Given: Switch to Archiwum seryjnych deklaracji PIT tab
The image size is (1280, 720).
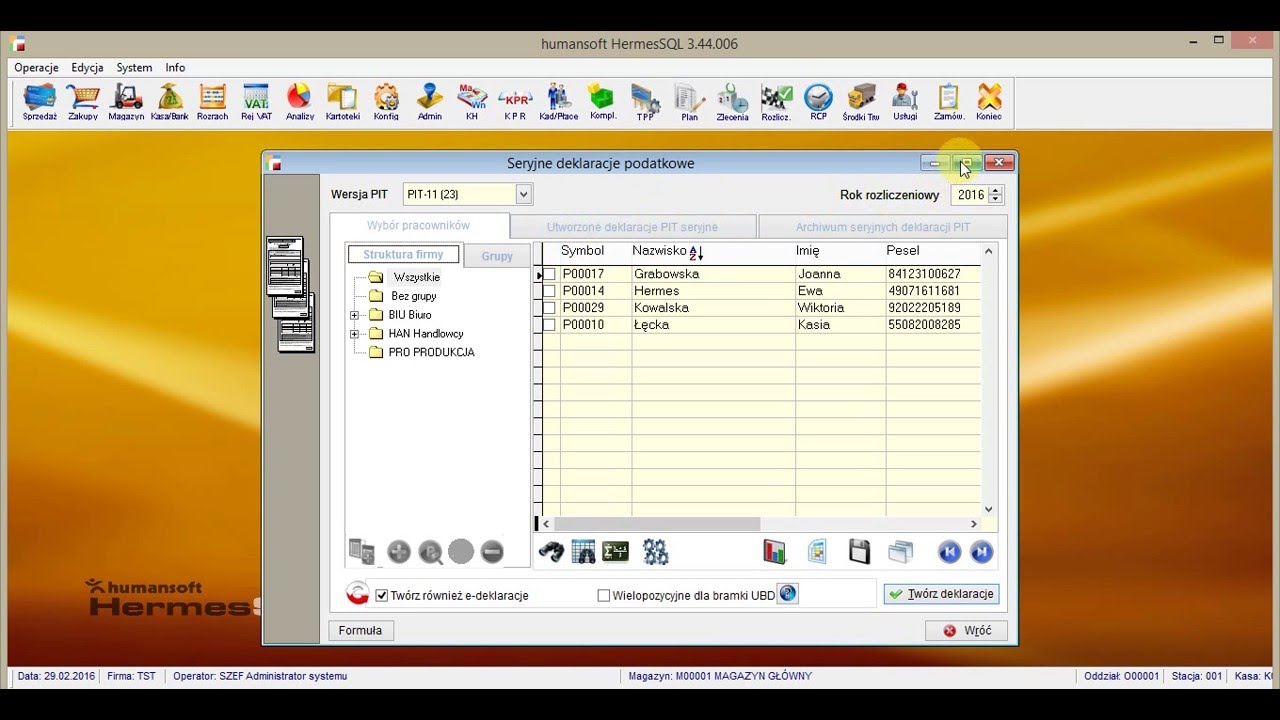Looking at the screenshot, I should coord(883,227).
